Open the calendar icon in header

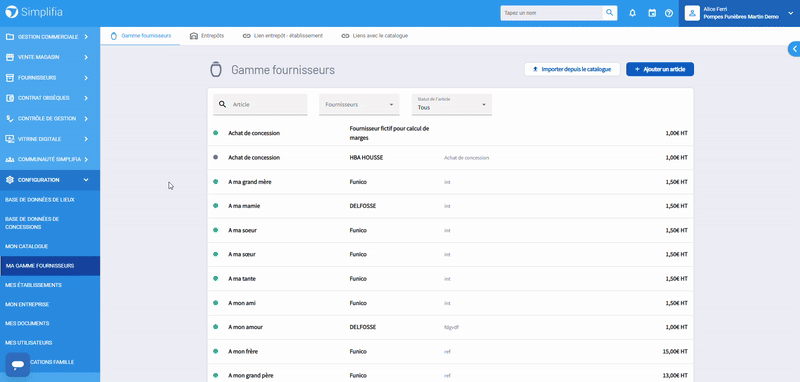[652, 13]
